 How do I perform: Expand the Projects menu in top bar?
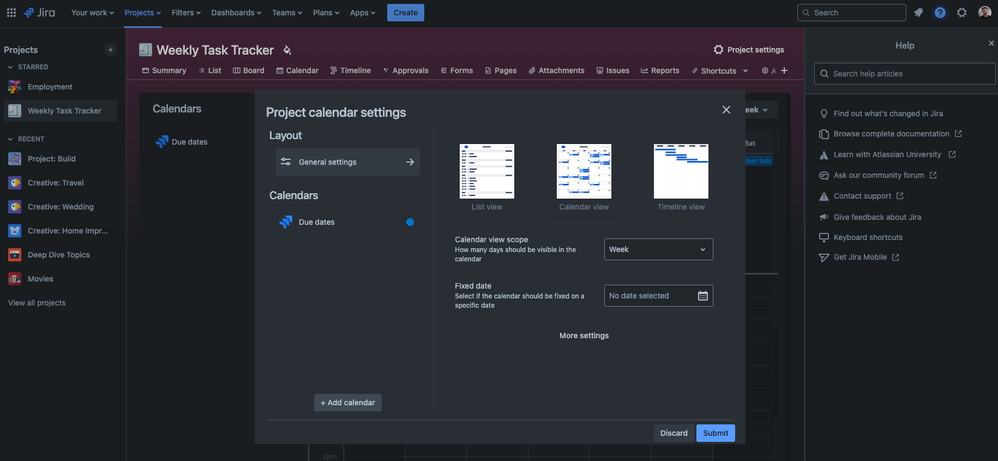(143, 13)
